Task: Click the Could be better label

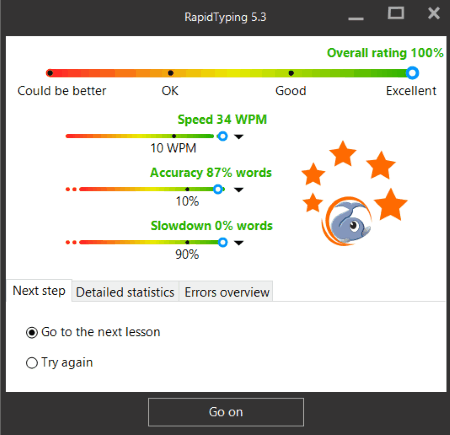Action: (62, 91)
